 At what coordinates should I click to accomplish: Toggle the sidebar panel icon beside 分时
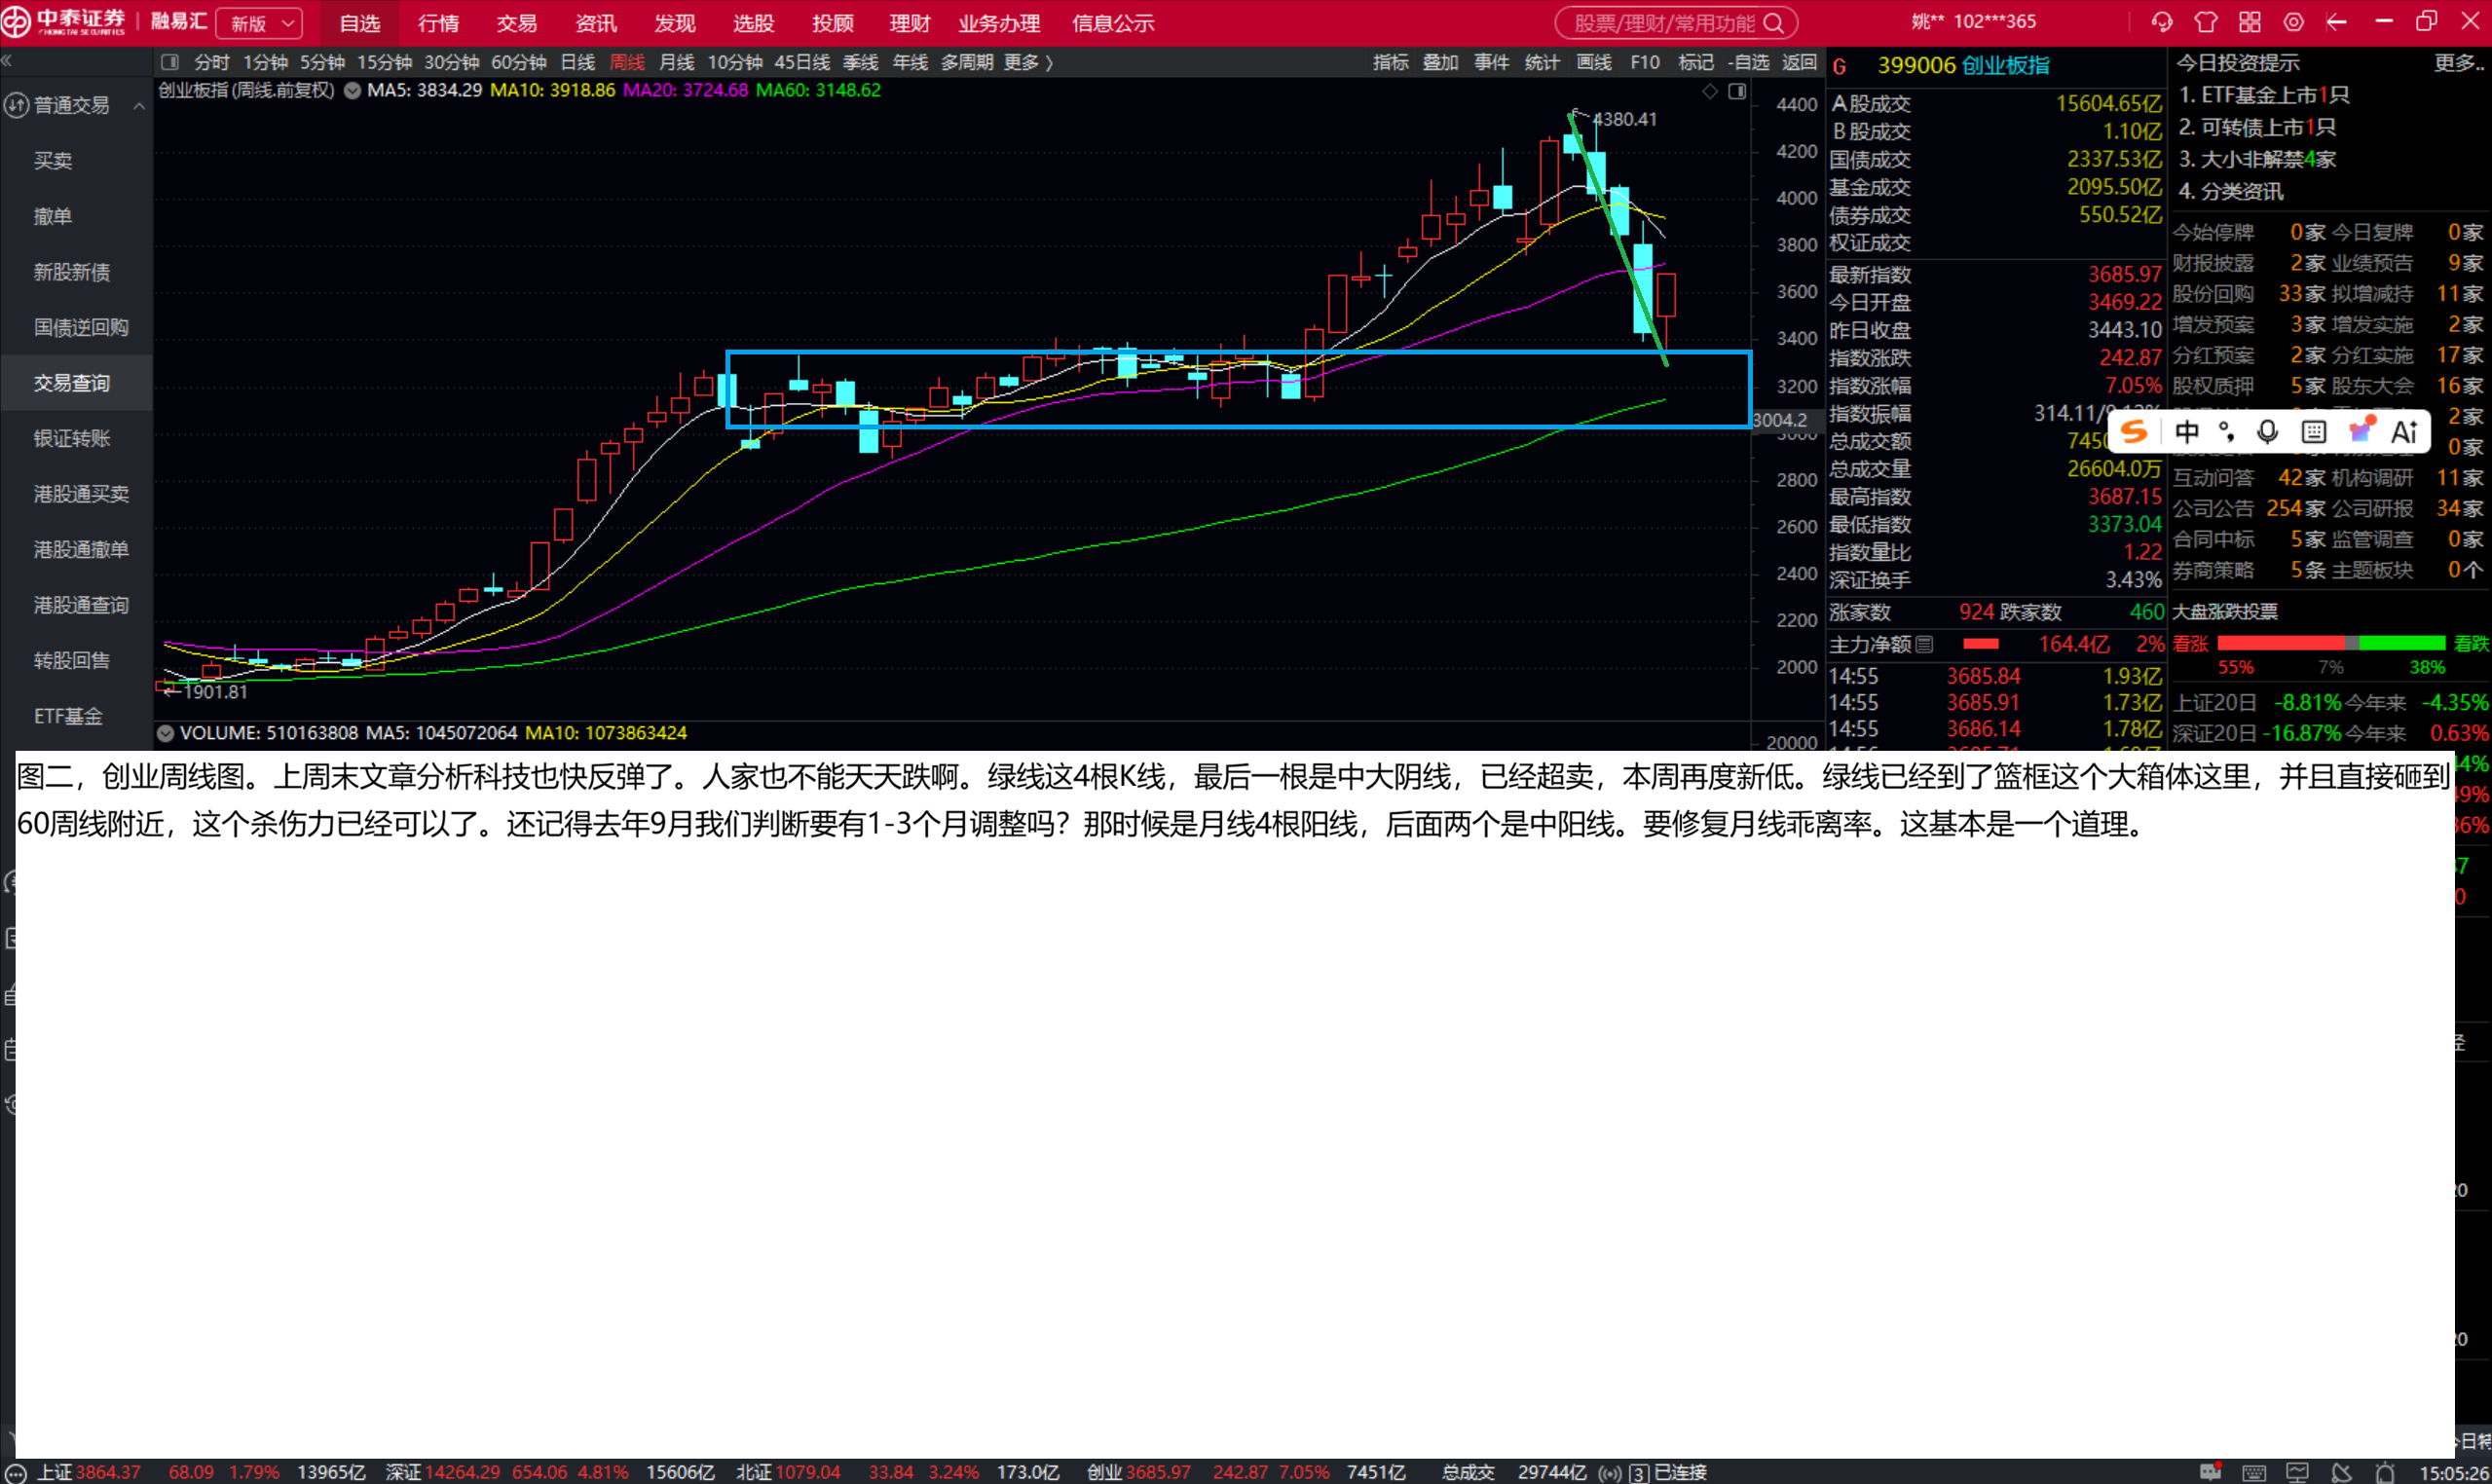tap(171, 62)
